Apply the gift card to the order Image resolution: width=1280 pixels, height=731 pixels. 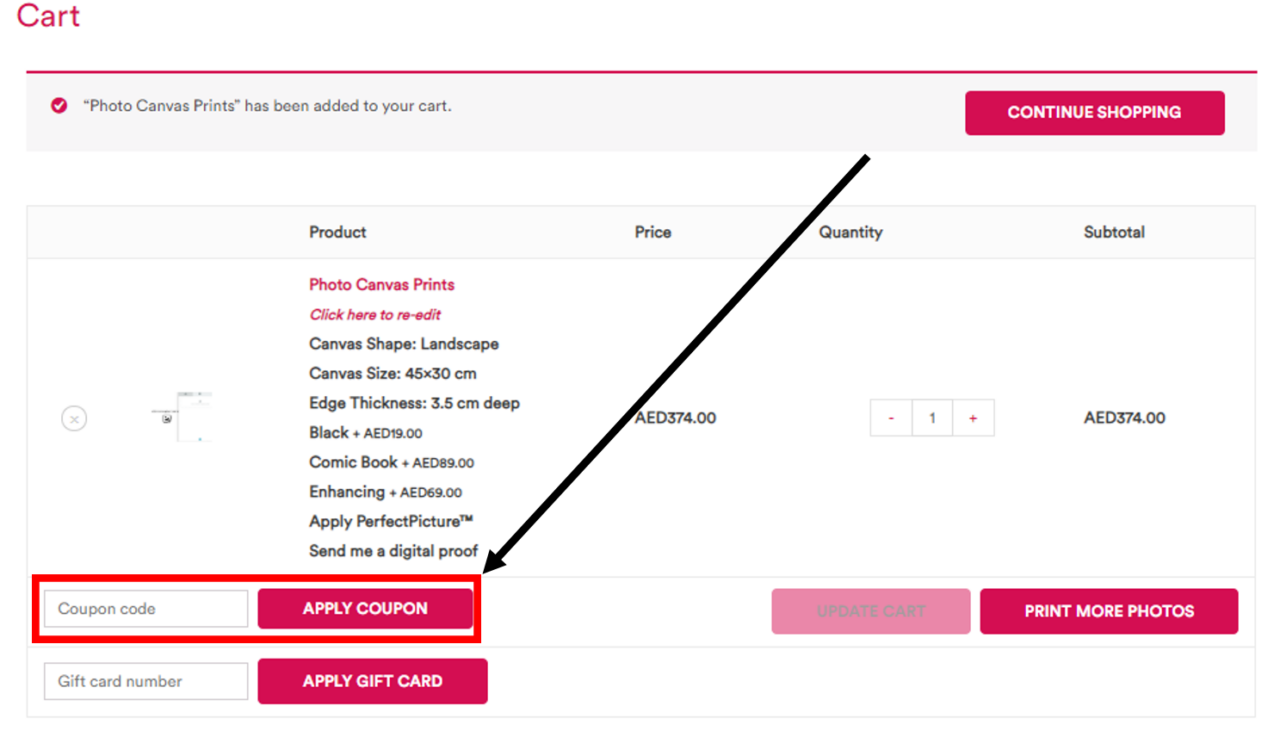click(x=372, y=681)
